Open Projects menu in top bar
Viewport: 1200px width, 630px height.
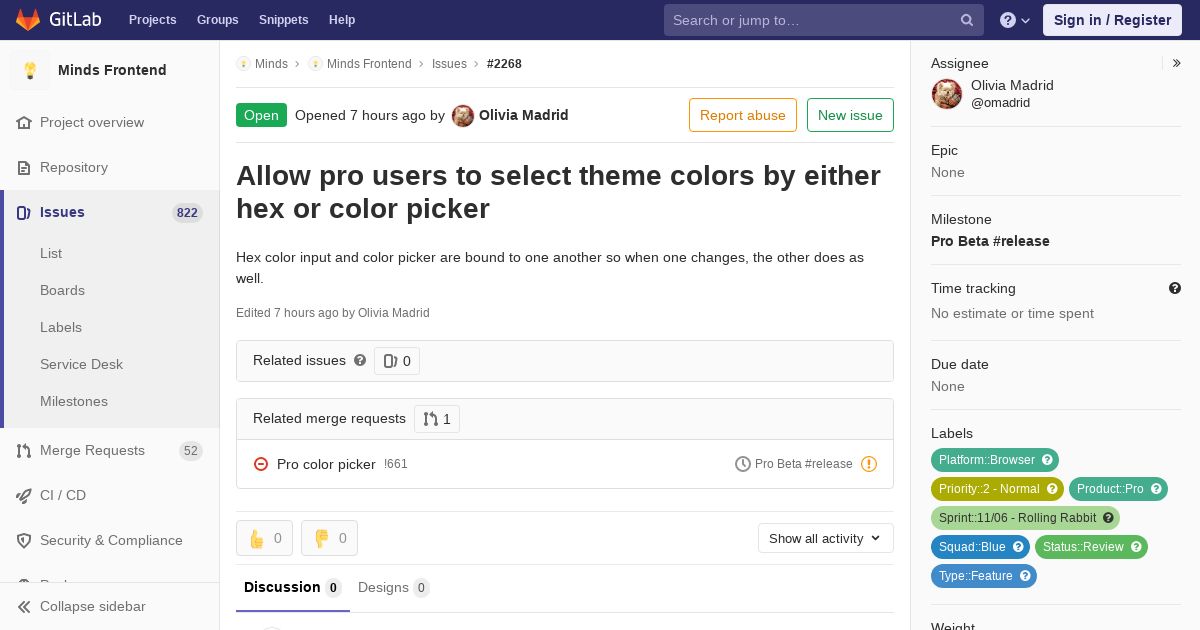(x=152, y=20)
